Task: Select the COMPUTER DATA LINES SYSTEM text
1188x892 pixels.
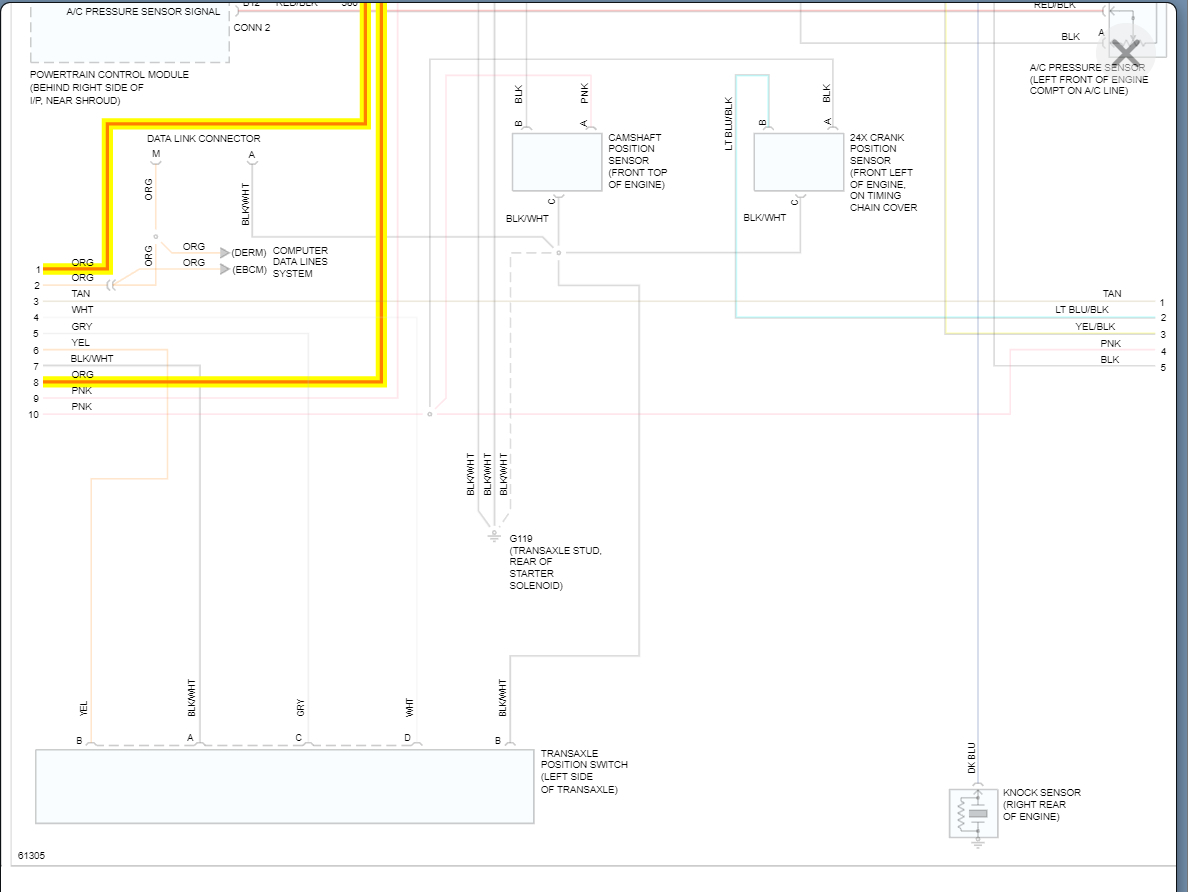Action: [300, 261]
